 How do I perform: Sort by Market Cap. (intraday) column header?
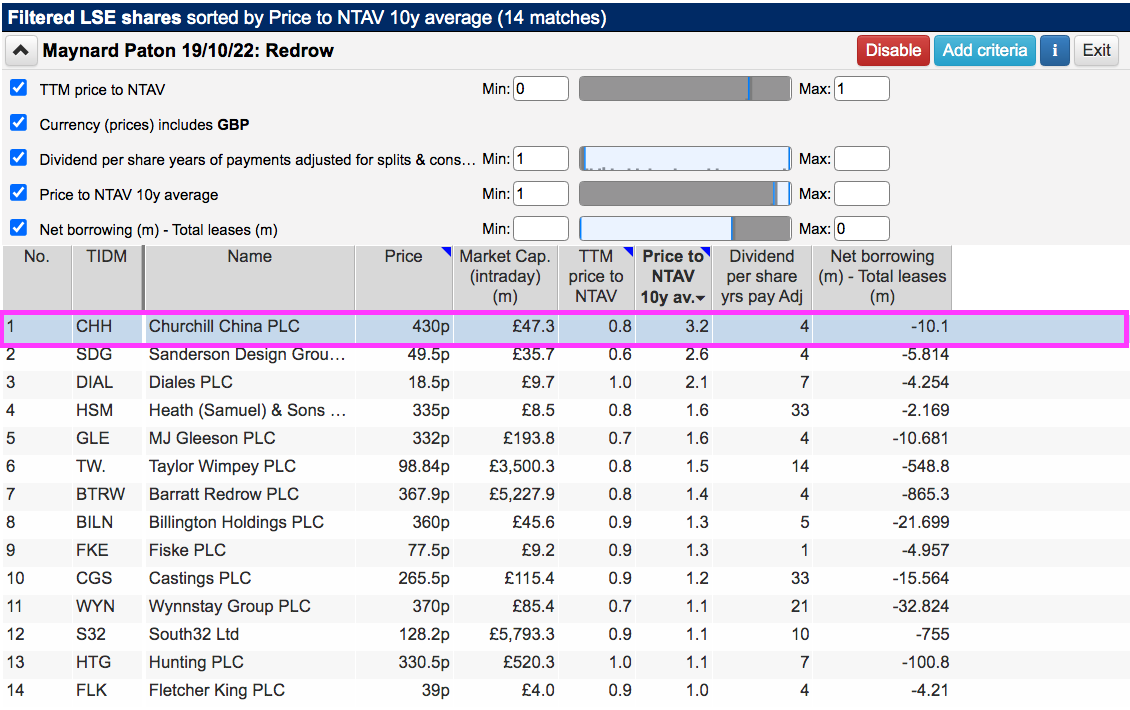(x=505, y=278)
